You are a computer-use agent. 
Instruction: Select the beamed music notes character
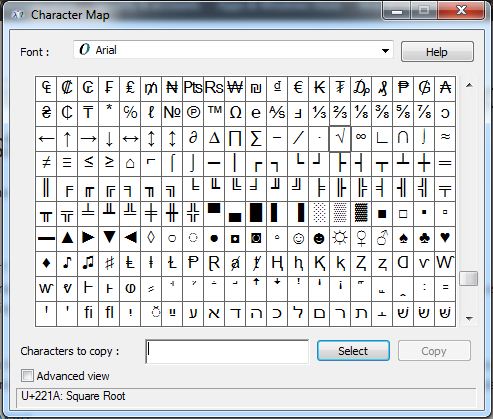click(88, 263)
